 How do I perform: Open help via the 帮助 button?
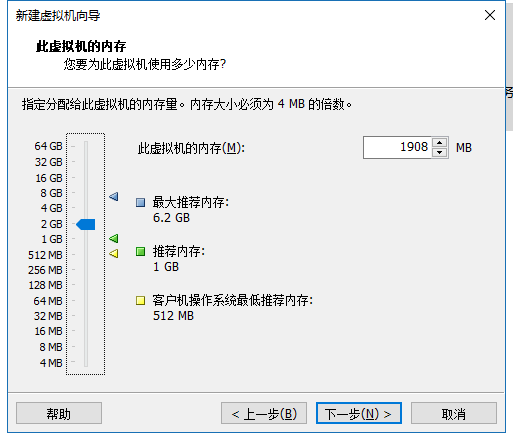[59, 413]
